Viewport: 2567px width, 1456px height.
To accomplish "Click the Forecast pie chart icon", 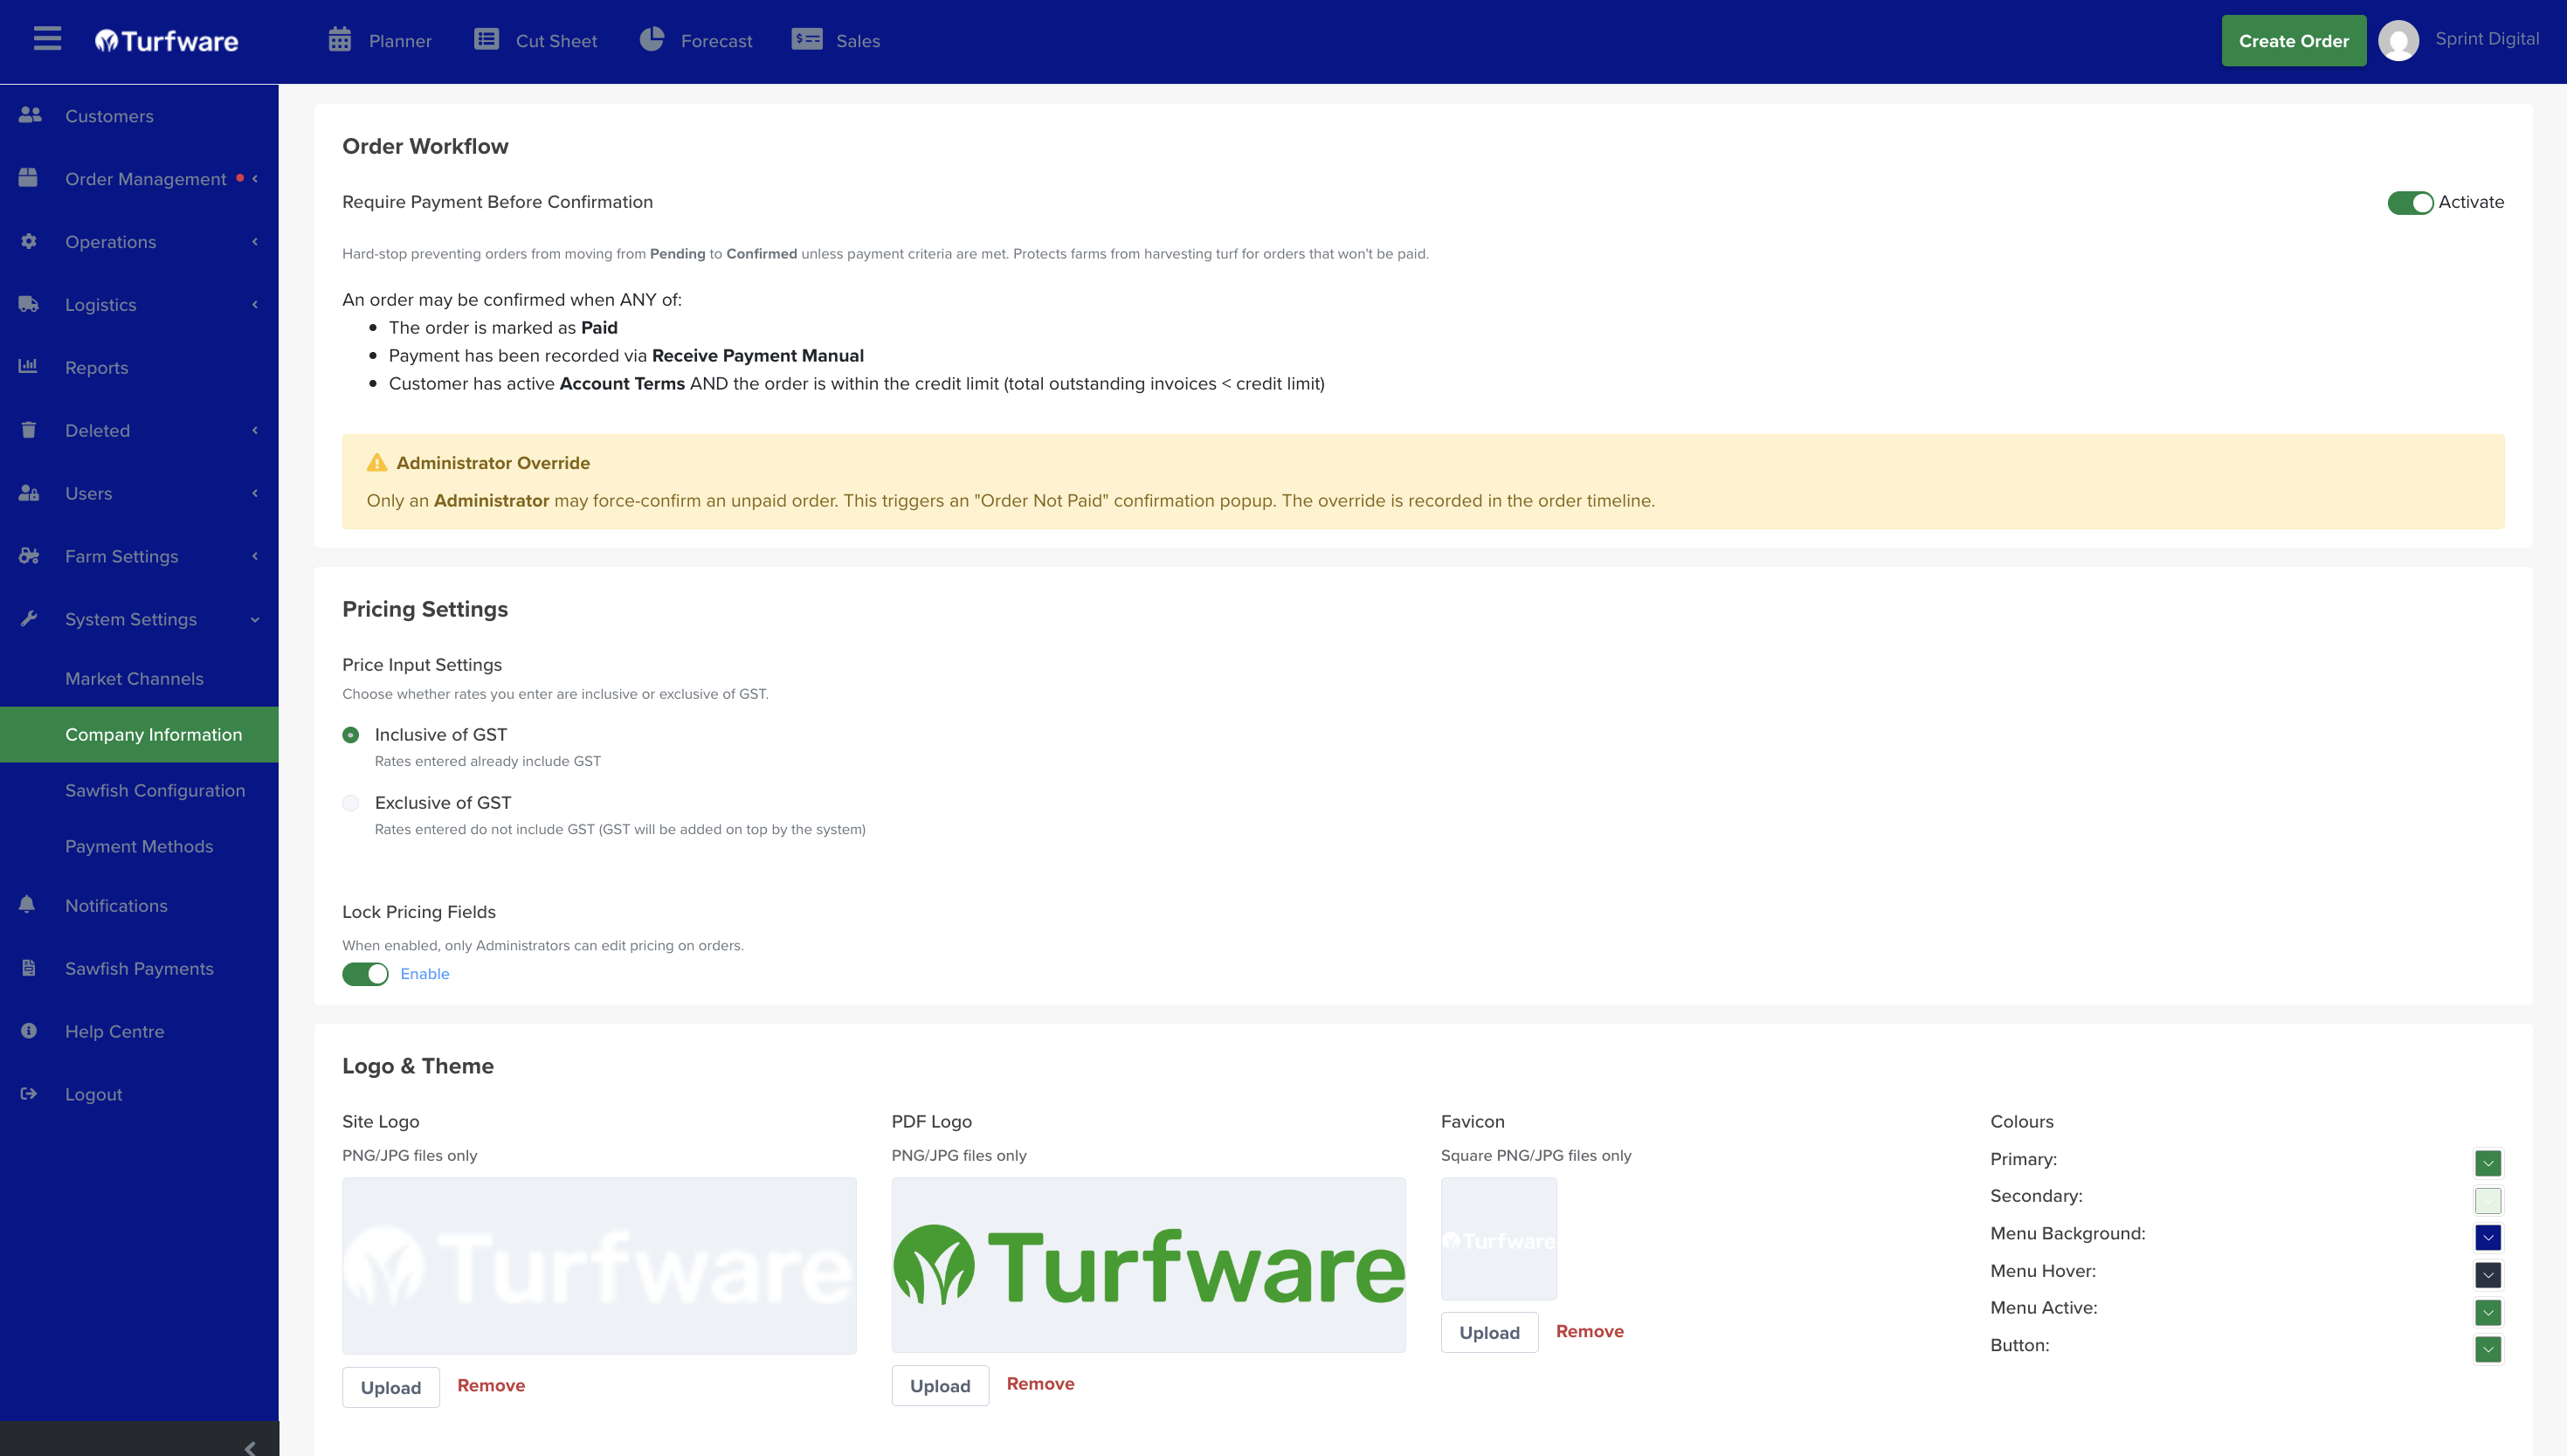I will (x=652, y=40).
